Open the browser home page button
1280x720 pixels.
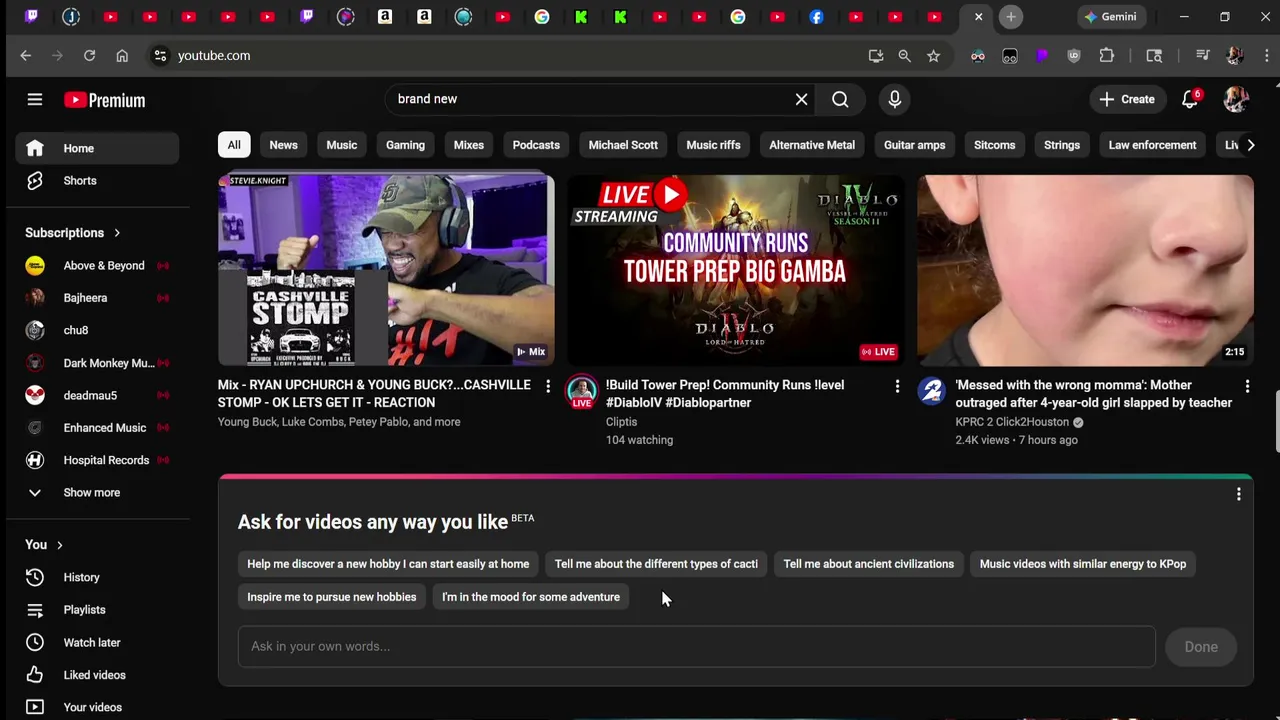[122, 56]
